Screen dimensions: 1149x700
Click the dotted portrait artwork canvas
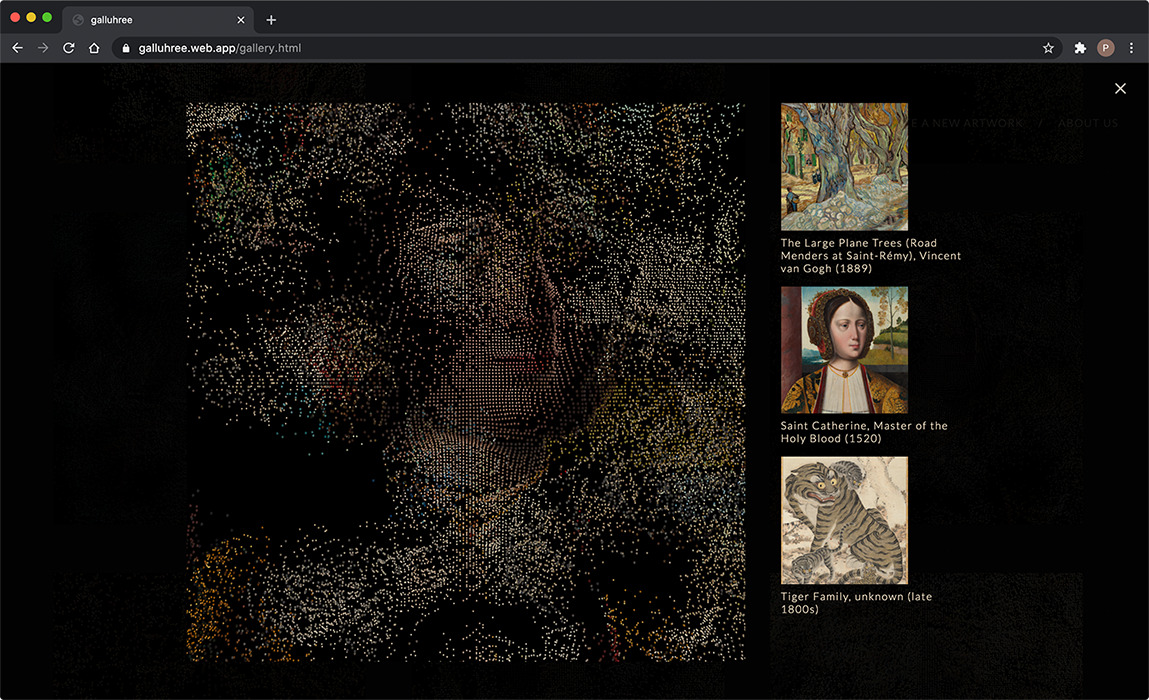click(x=465, y=382)
